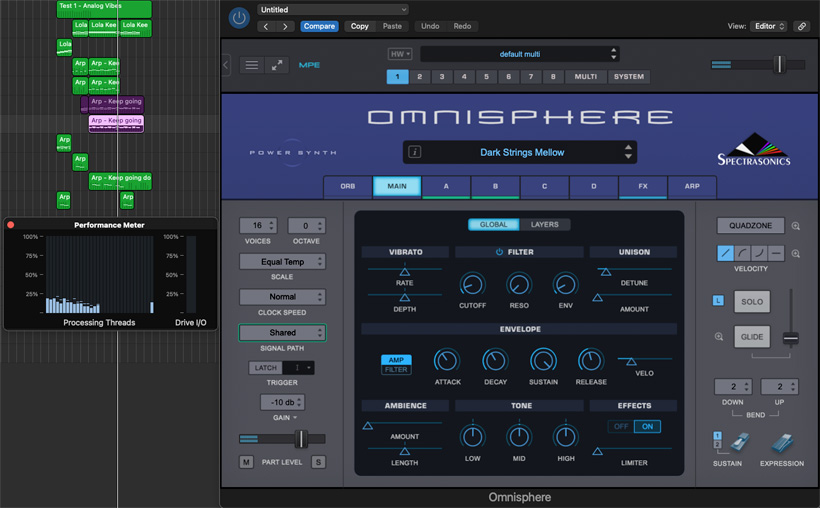Switch to the FX tab
The image size is (820, 508).
[x=643, y=186]
